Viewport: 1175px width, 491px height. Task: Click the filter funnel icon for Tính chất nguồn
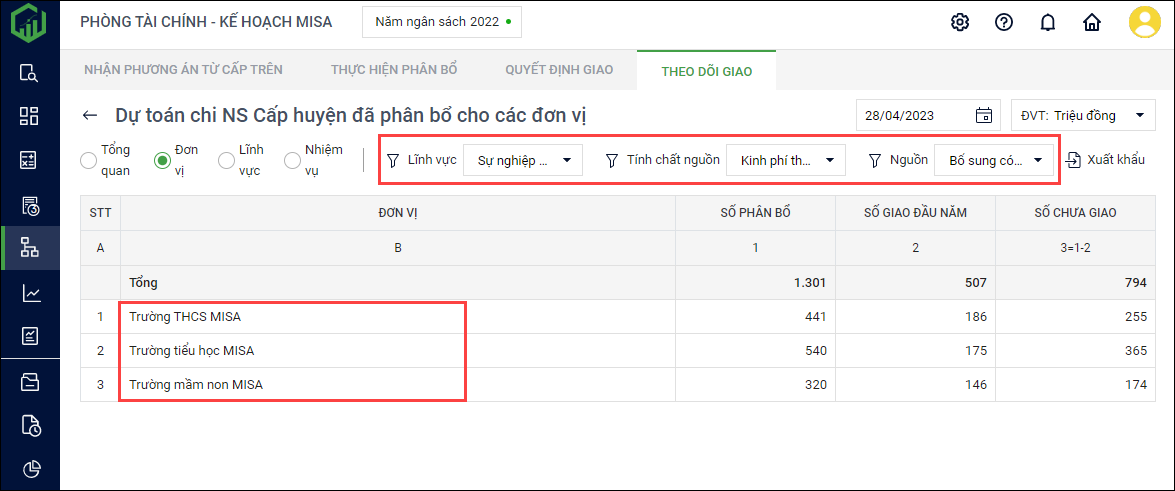click(x=611, y=160)
